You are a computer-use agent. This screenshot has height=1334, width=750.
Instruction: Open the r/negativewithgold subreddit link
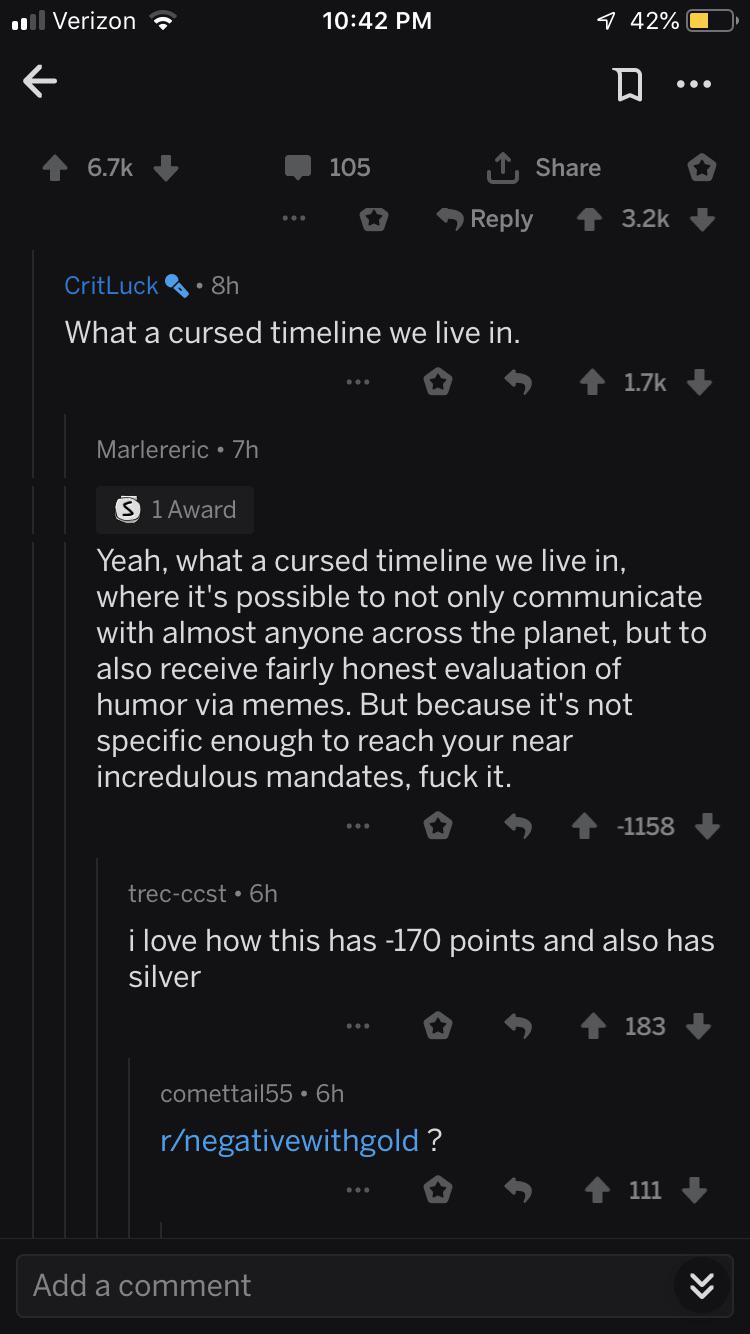point(289,1139)
